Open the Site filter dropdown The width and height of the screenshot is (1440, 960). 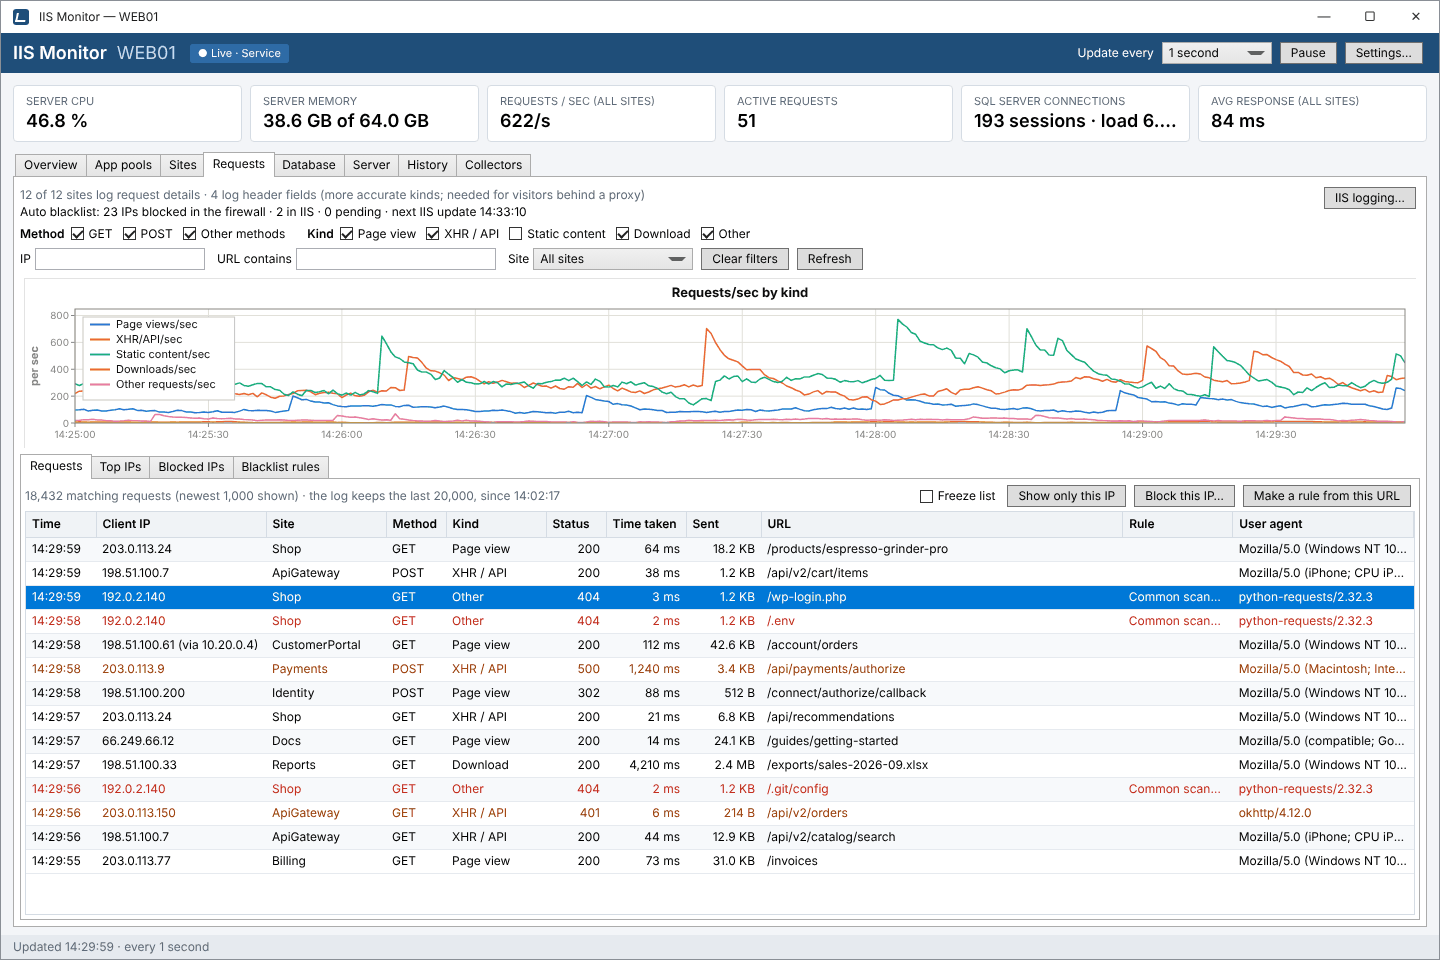[612, 259]
